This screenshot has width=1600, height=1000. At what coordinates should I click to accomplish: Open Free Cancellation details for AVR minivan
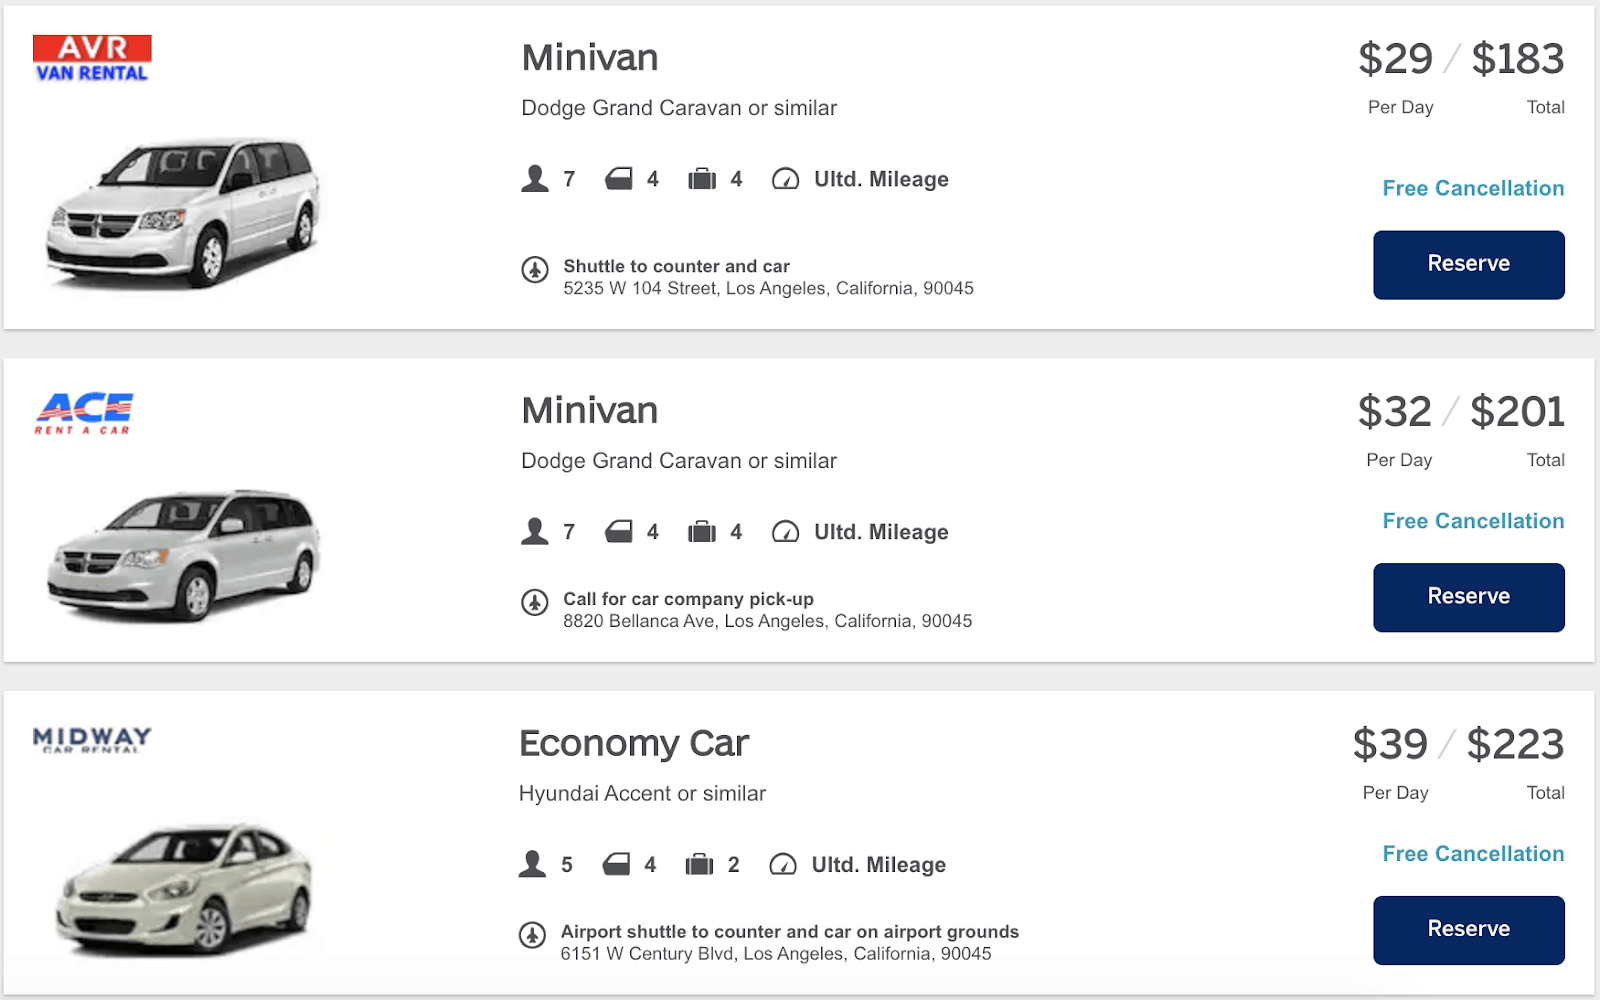(1473, 189)
